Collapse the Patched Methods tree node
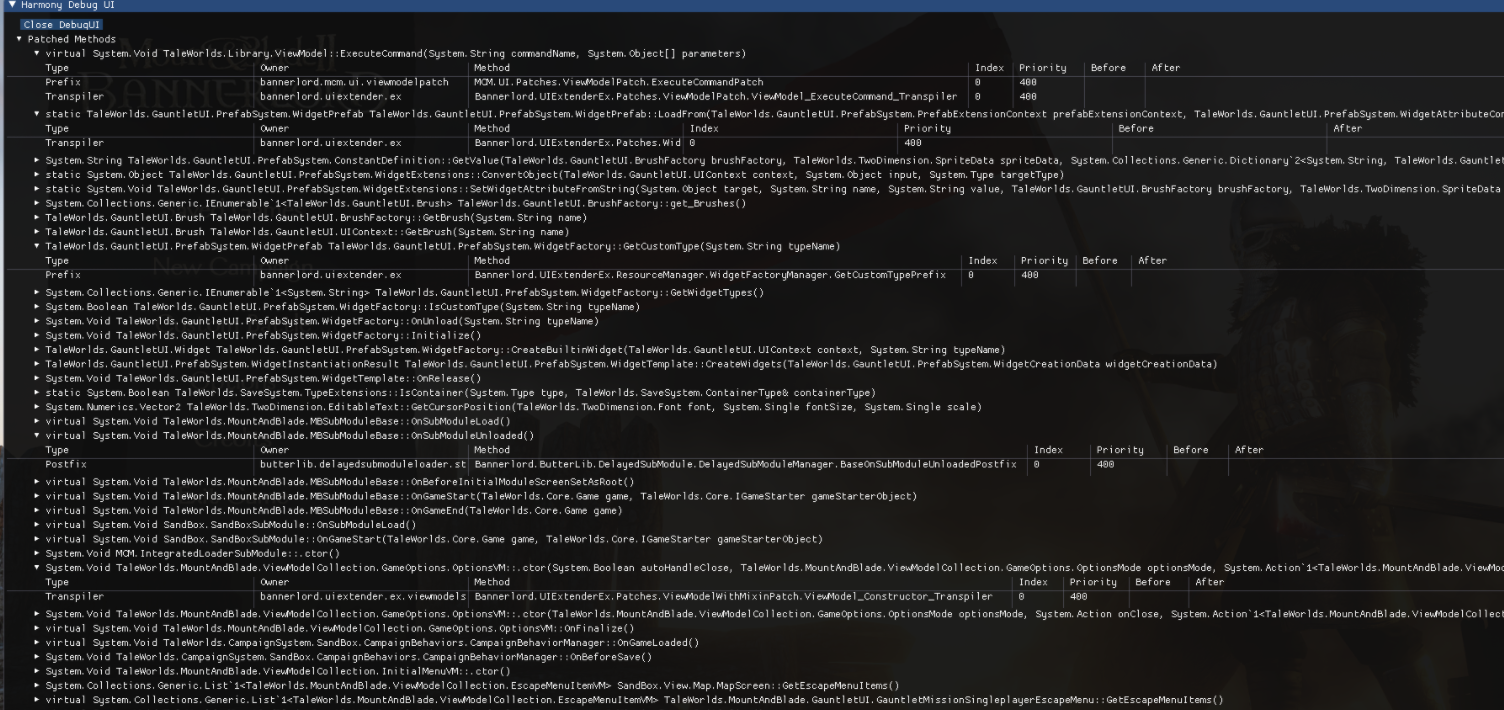Image resolution: width=1504 pixels, height=710 pixels. click(x=19, y=39)
